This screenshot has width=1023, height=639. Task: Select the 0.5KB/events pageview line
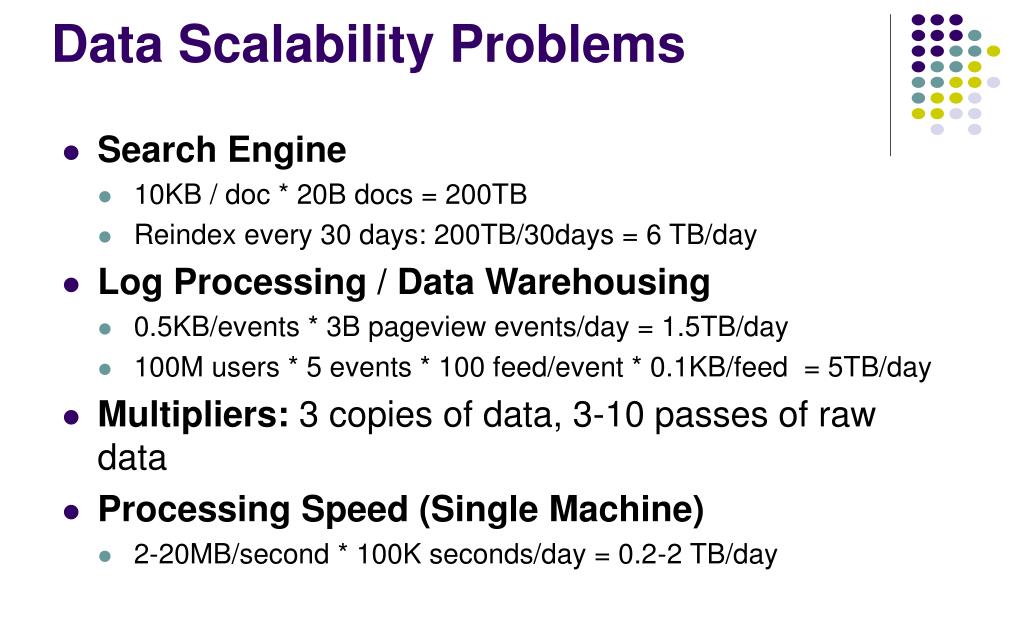tap(461, 328)
